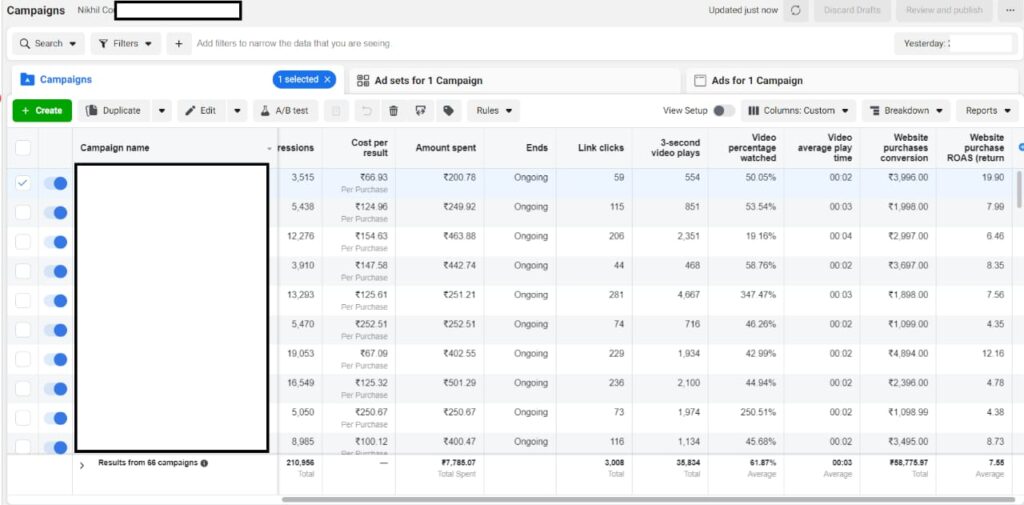Click the ₹7,785.07 total spent value

click(458, 463)
